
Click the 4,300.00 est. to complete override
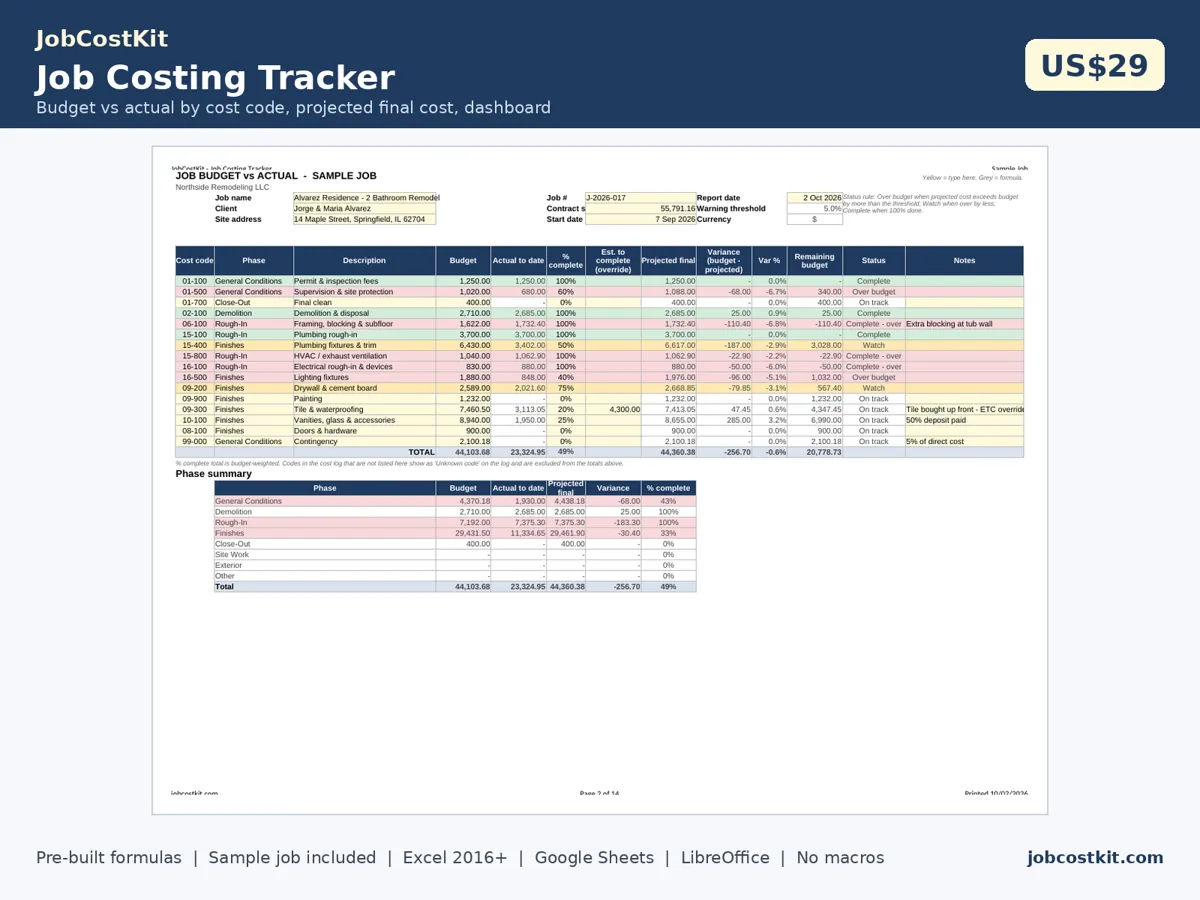coord(613,409)
